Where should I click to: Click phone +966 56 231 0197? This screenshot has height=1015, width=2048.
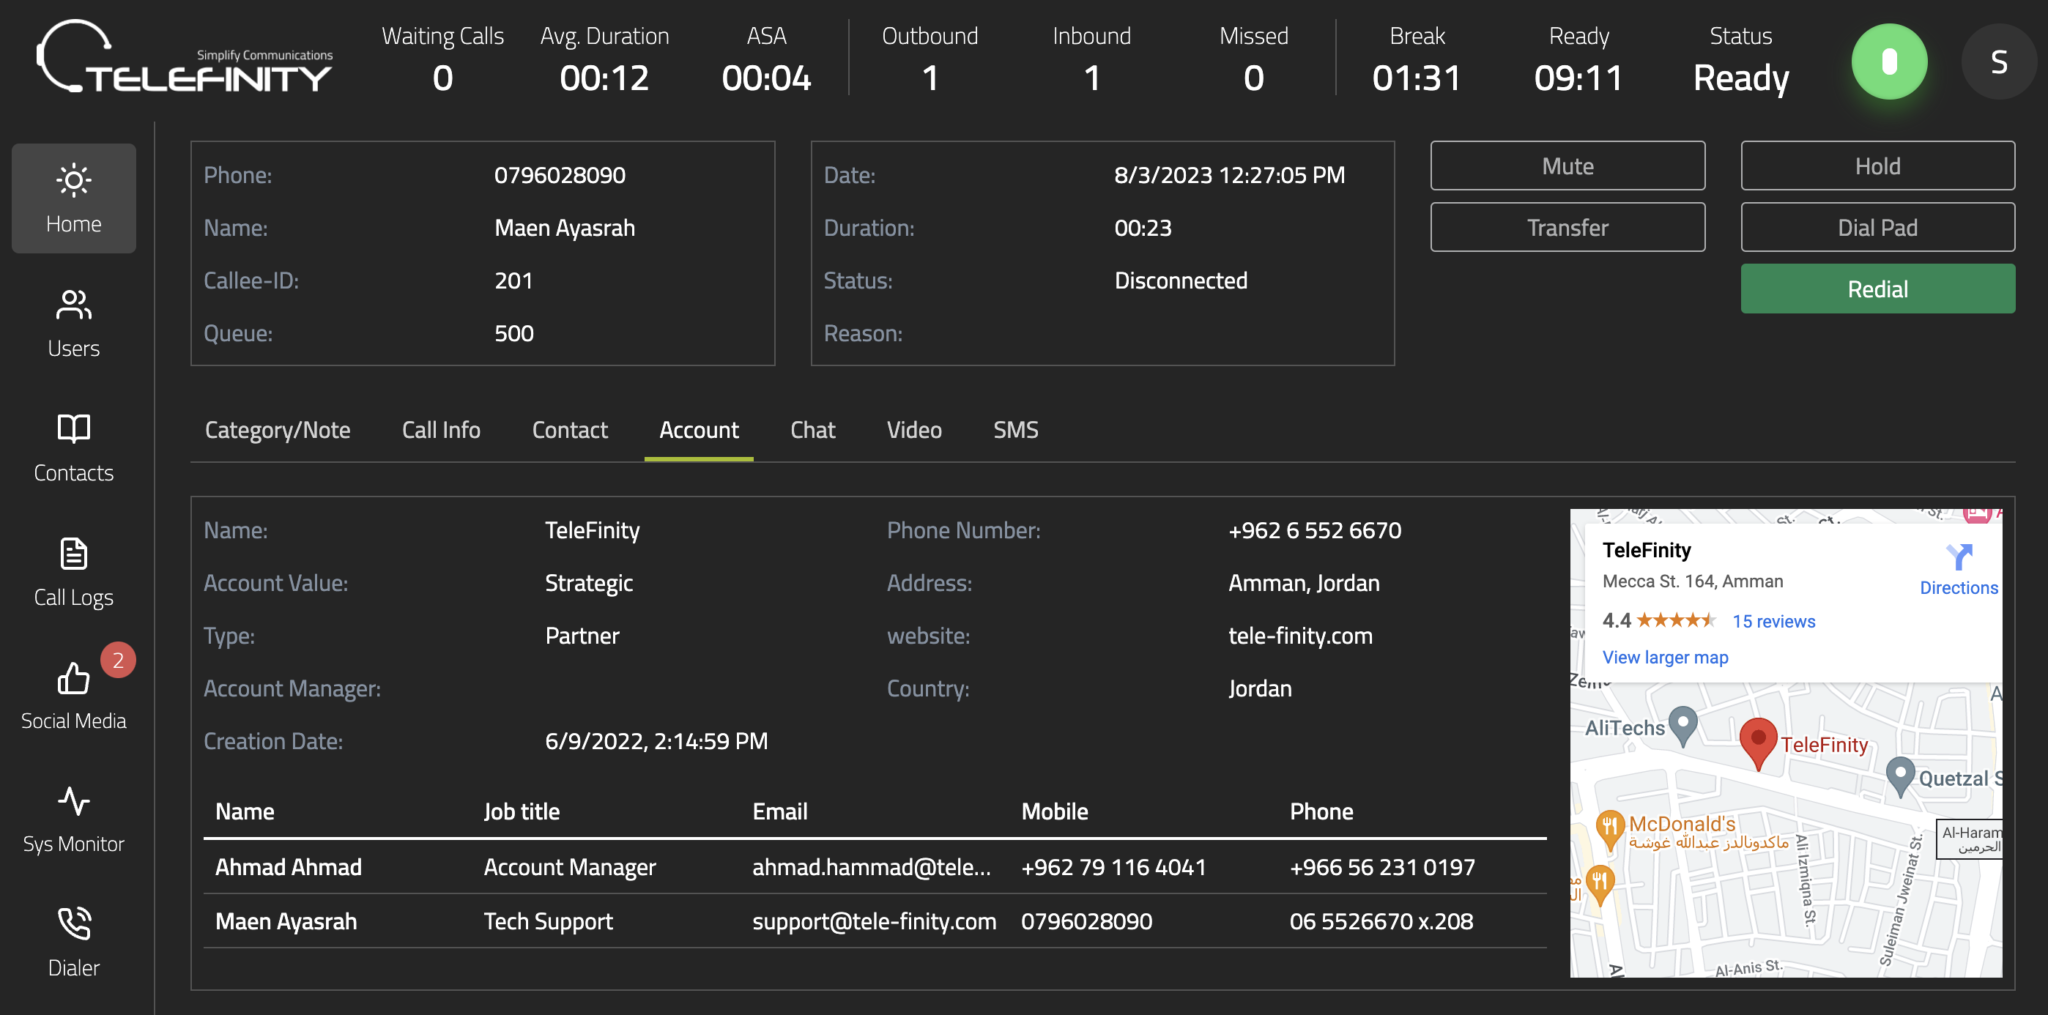click(1382, 867)
